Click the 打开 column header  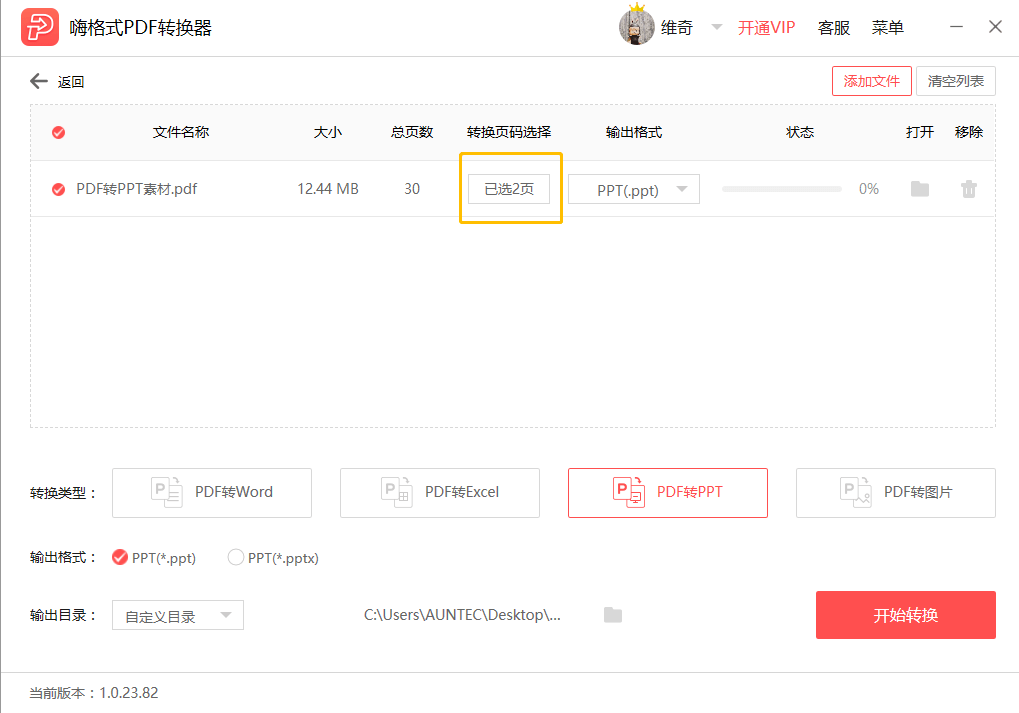(x=920, y=133)
